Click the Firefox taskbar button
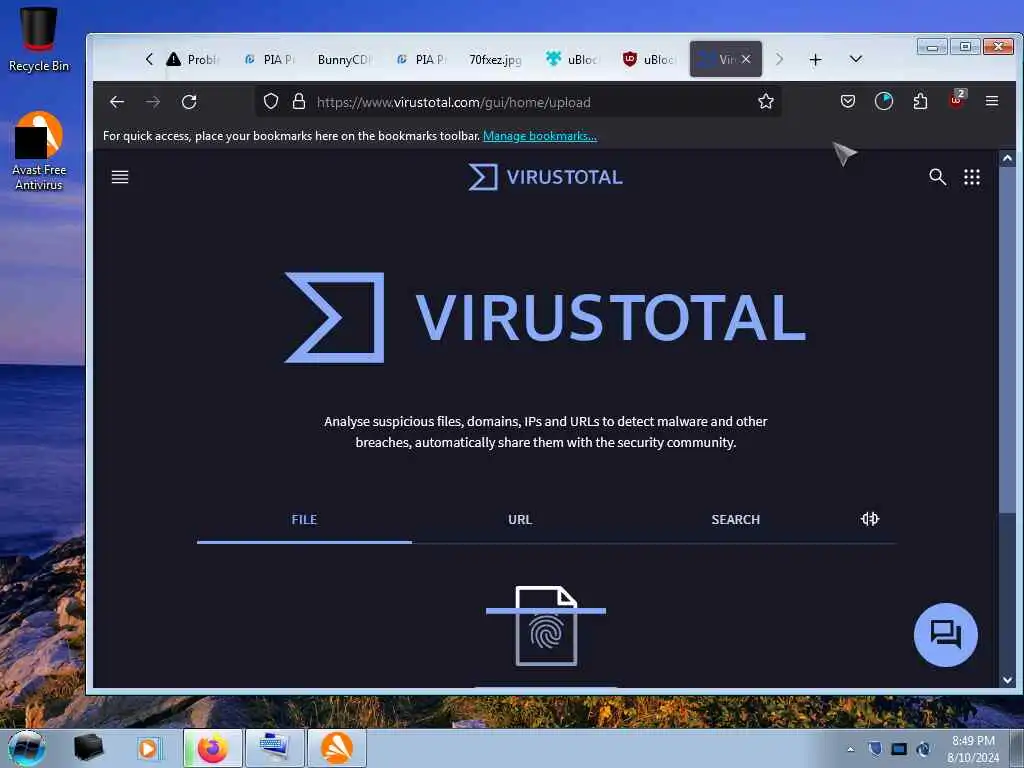This screenshot has width=1024, height=768. click(x=213, y=748)
